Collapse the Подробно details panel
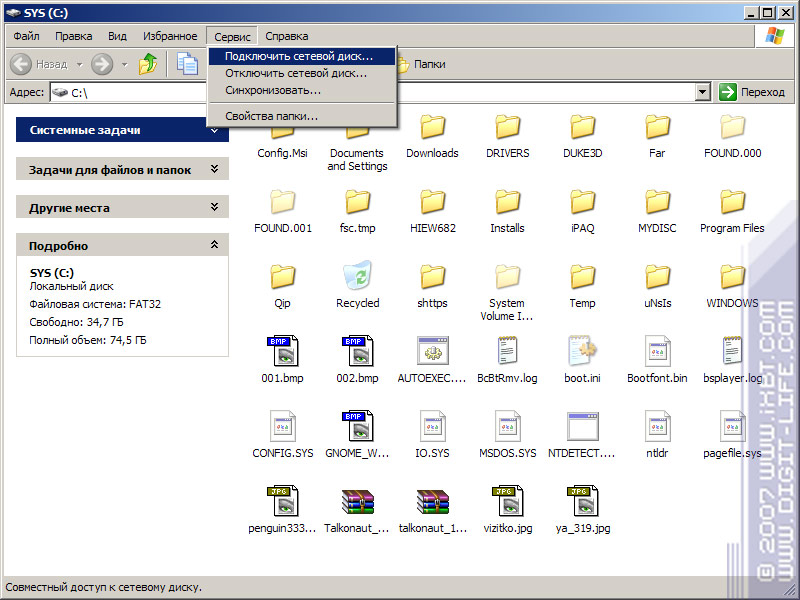 [213, 245]
